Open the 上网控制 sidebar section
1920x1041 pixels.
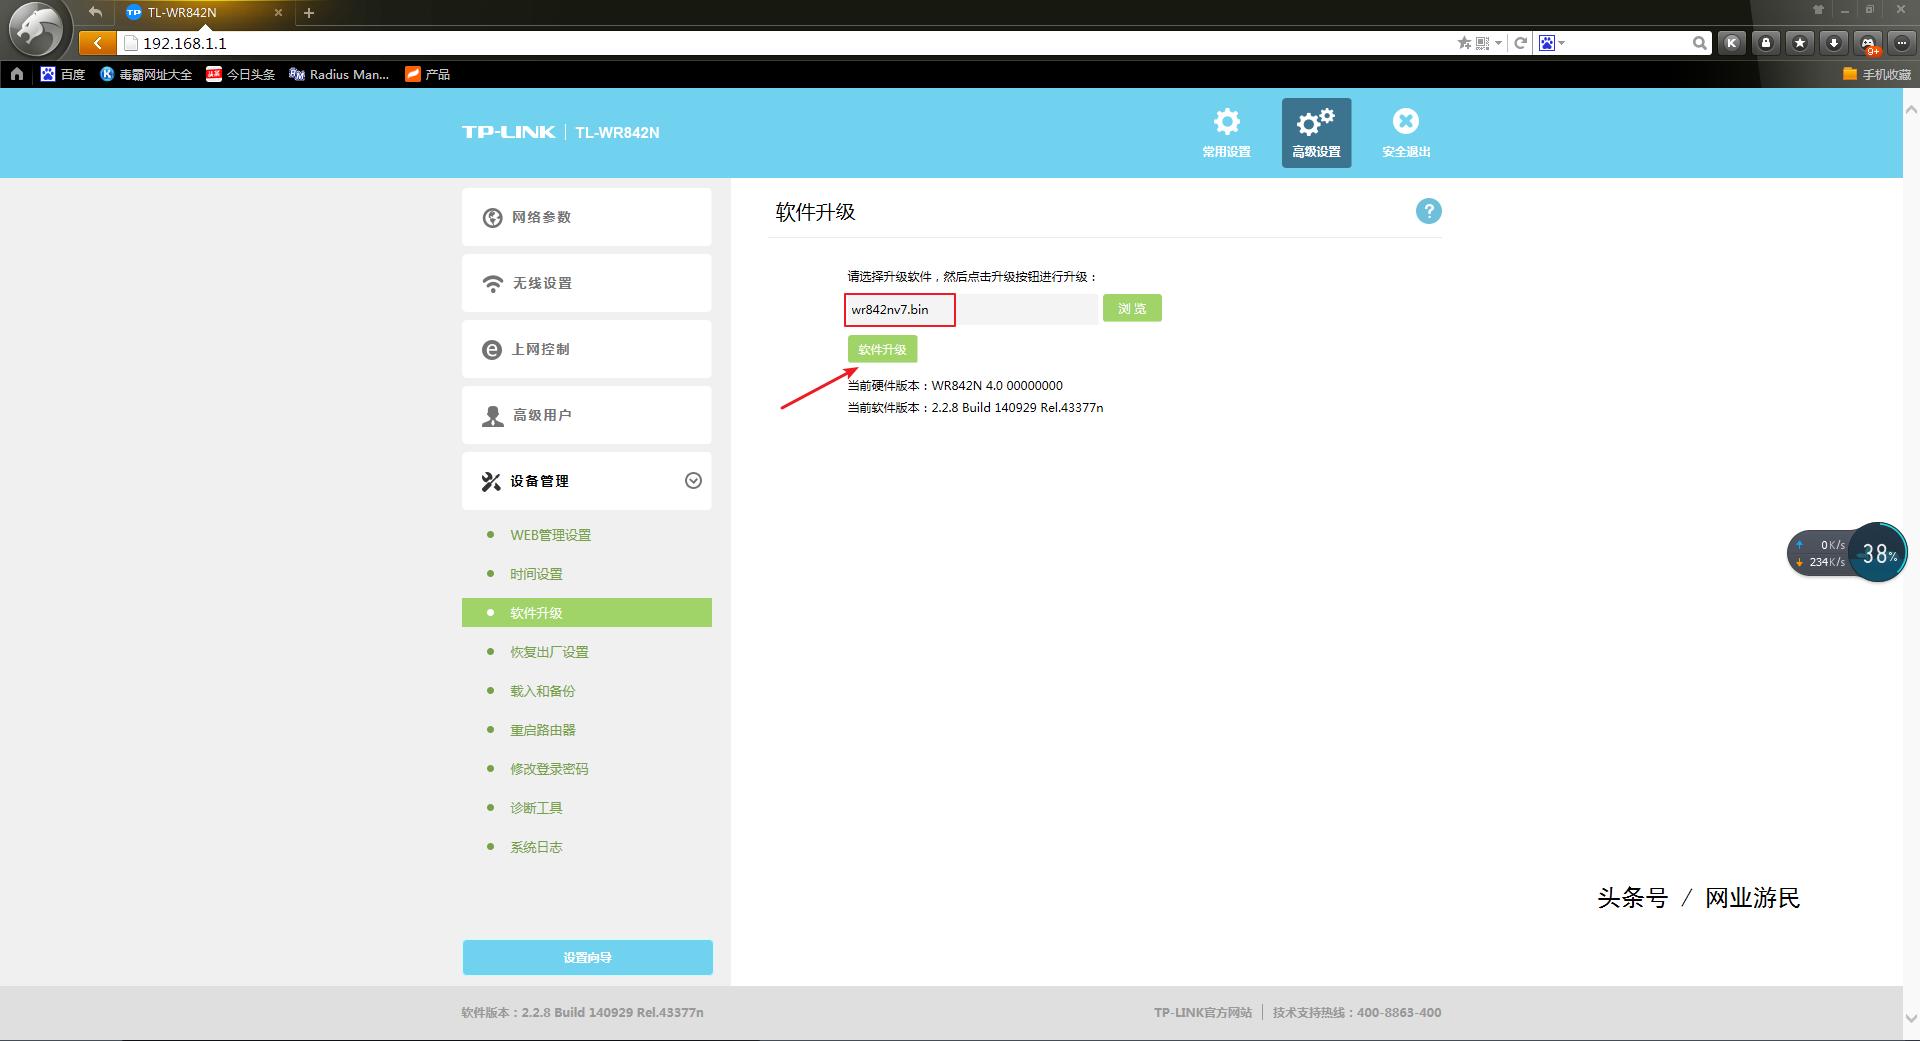587,349
